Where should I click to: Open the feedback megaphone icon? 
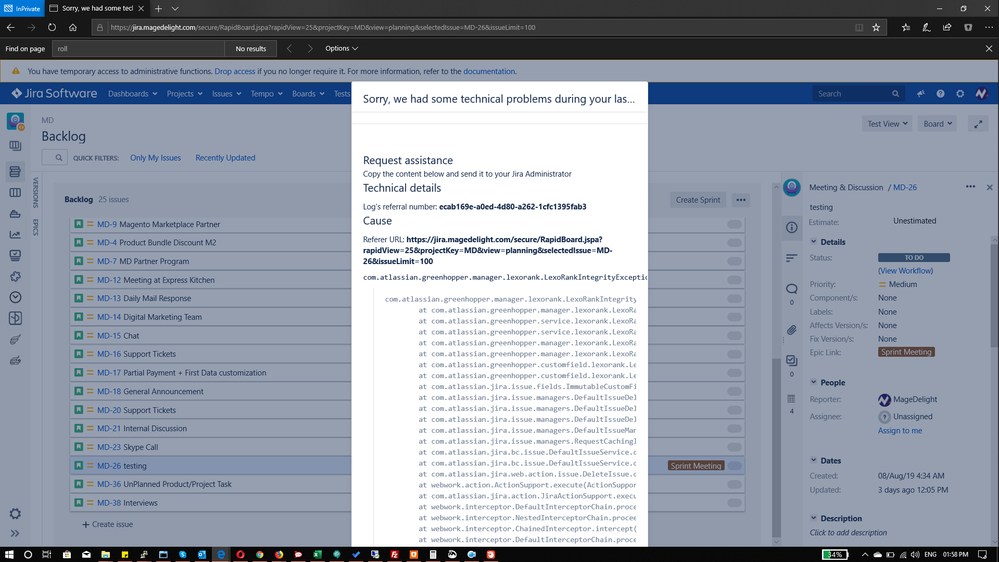[921, 94]
